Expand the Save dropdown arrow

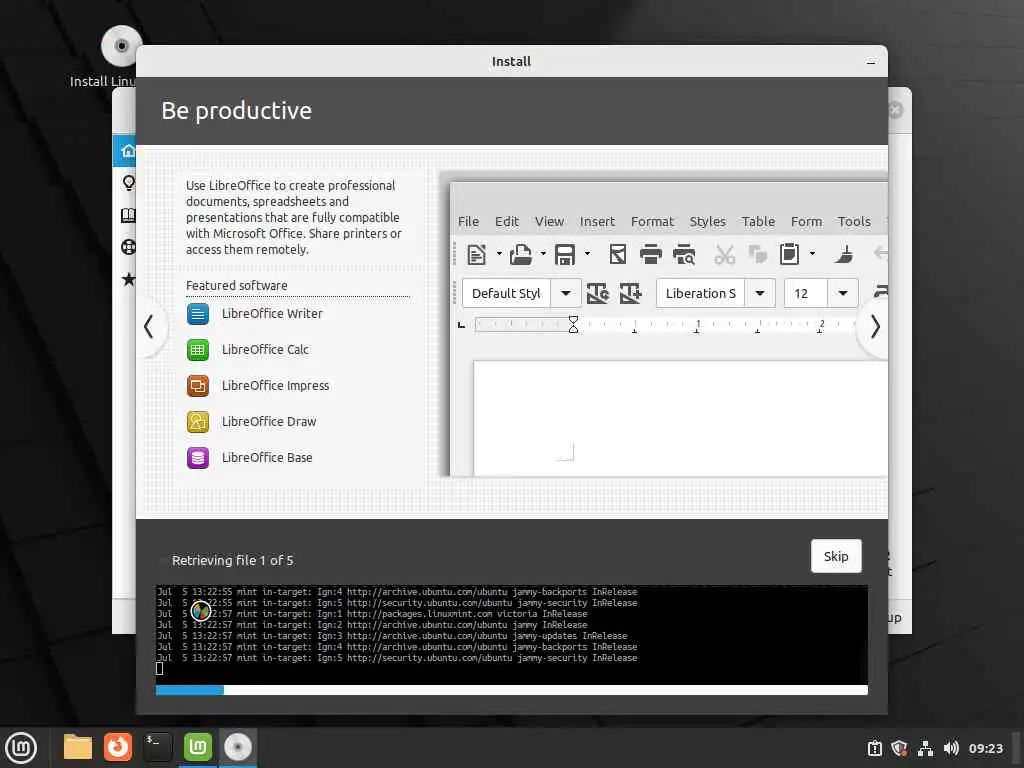click(x=587, y=254)
